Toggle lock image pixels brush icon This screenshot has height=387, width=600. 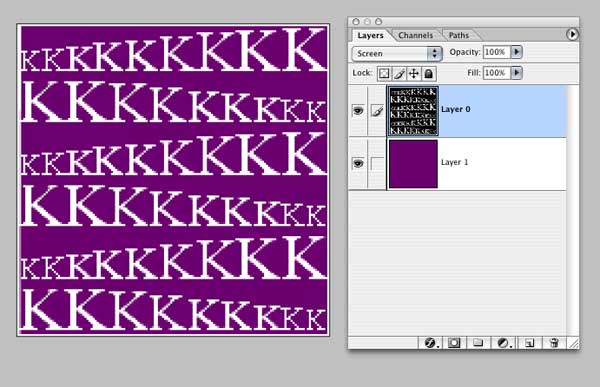click(x=399, y=73)
